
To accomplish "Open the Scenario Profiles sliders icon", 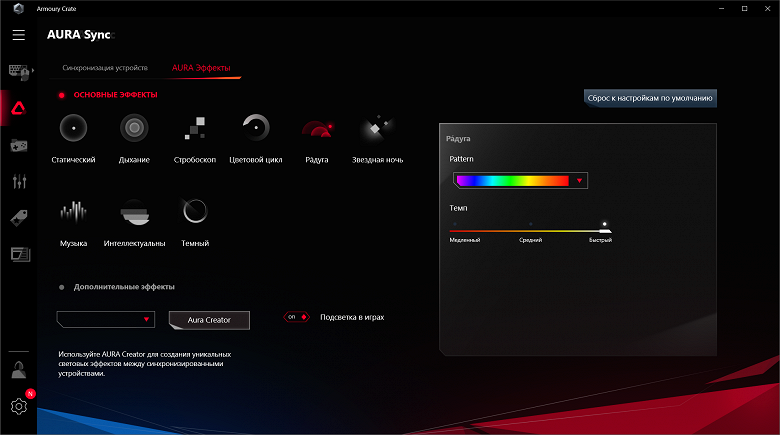I will coord(19,181).
